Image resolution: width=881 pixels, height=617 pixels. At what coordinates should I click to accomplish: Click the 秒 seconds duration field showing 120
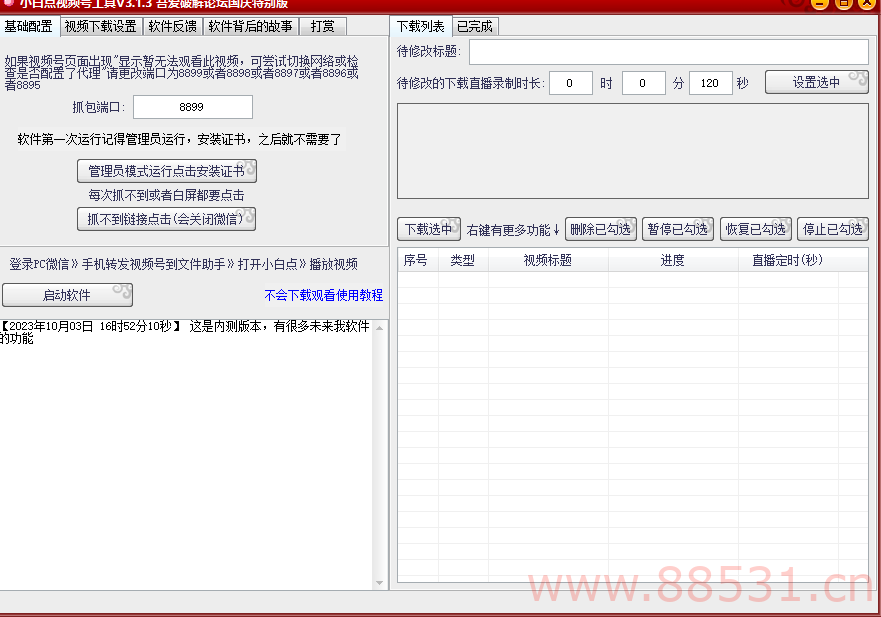[710, 83]
